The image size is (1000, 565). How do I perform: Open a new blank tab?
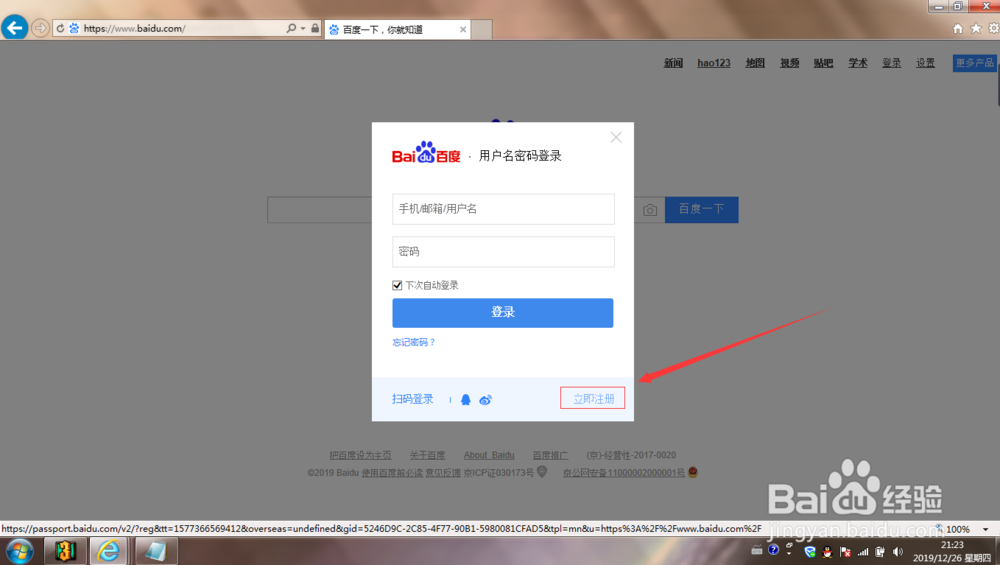[x=482, y=29]
